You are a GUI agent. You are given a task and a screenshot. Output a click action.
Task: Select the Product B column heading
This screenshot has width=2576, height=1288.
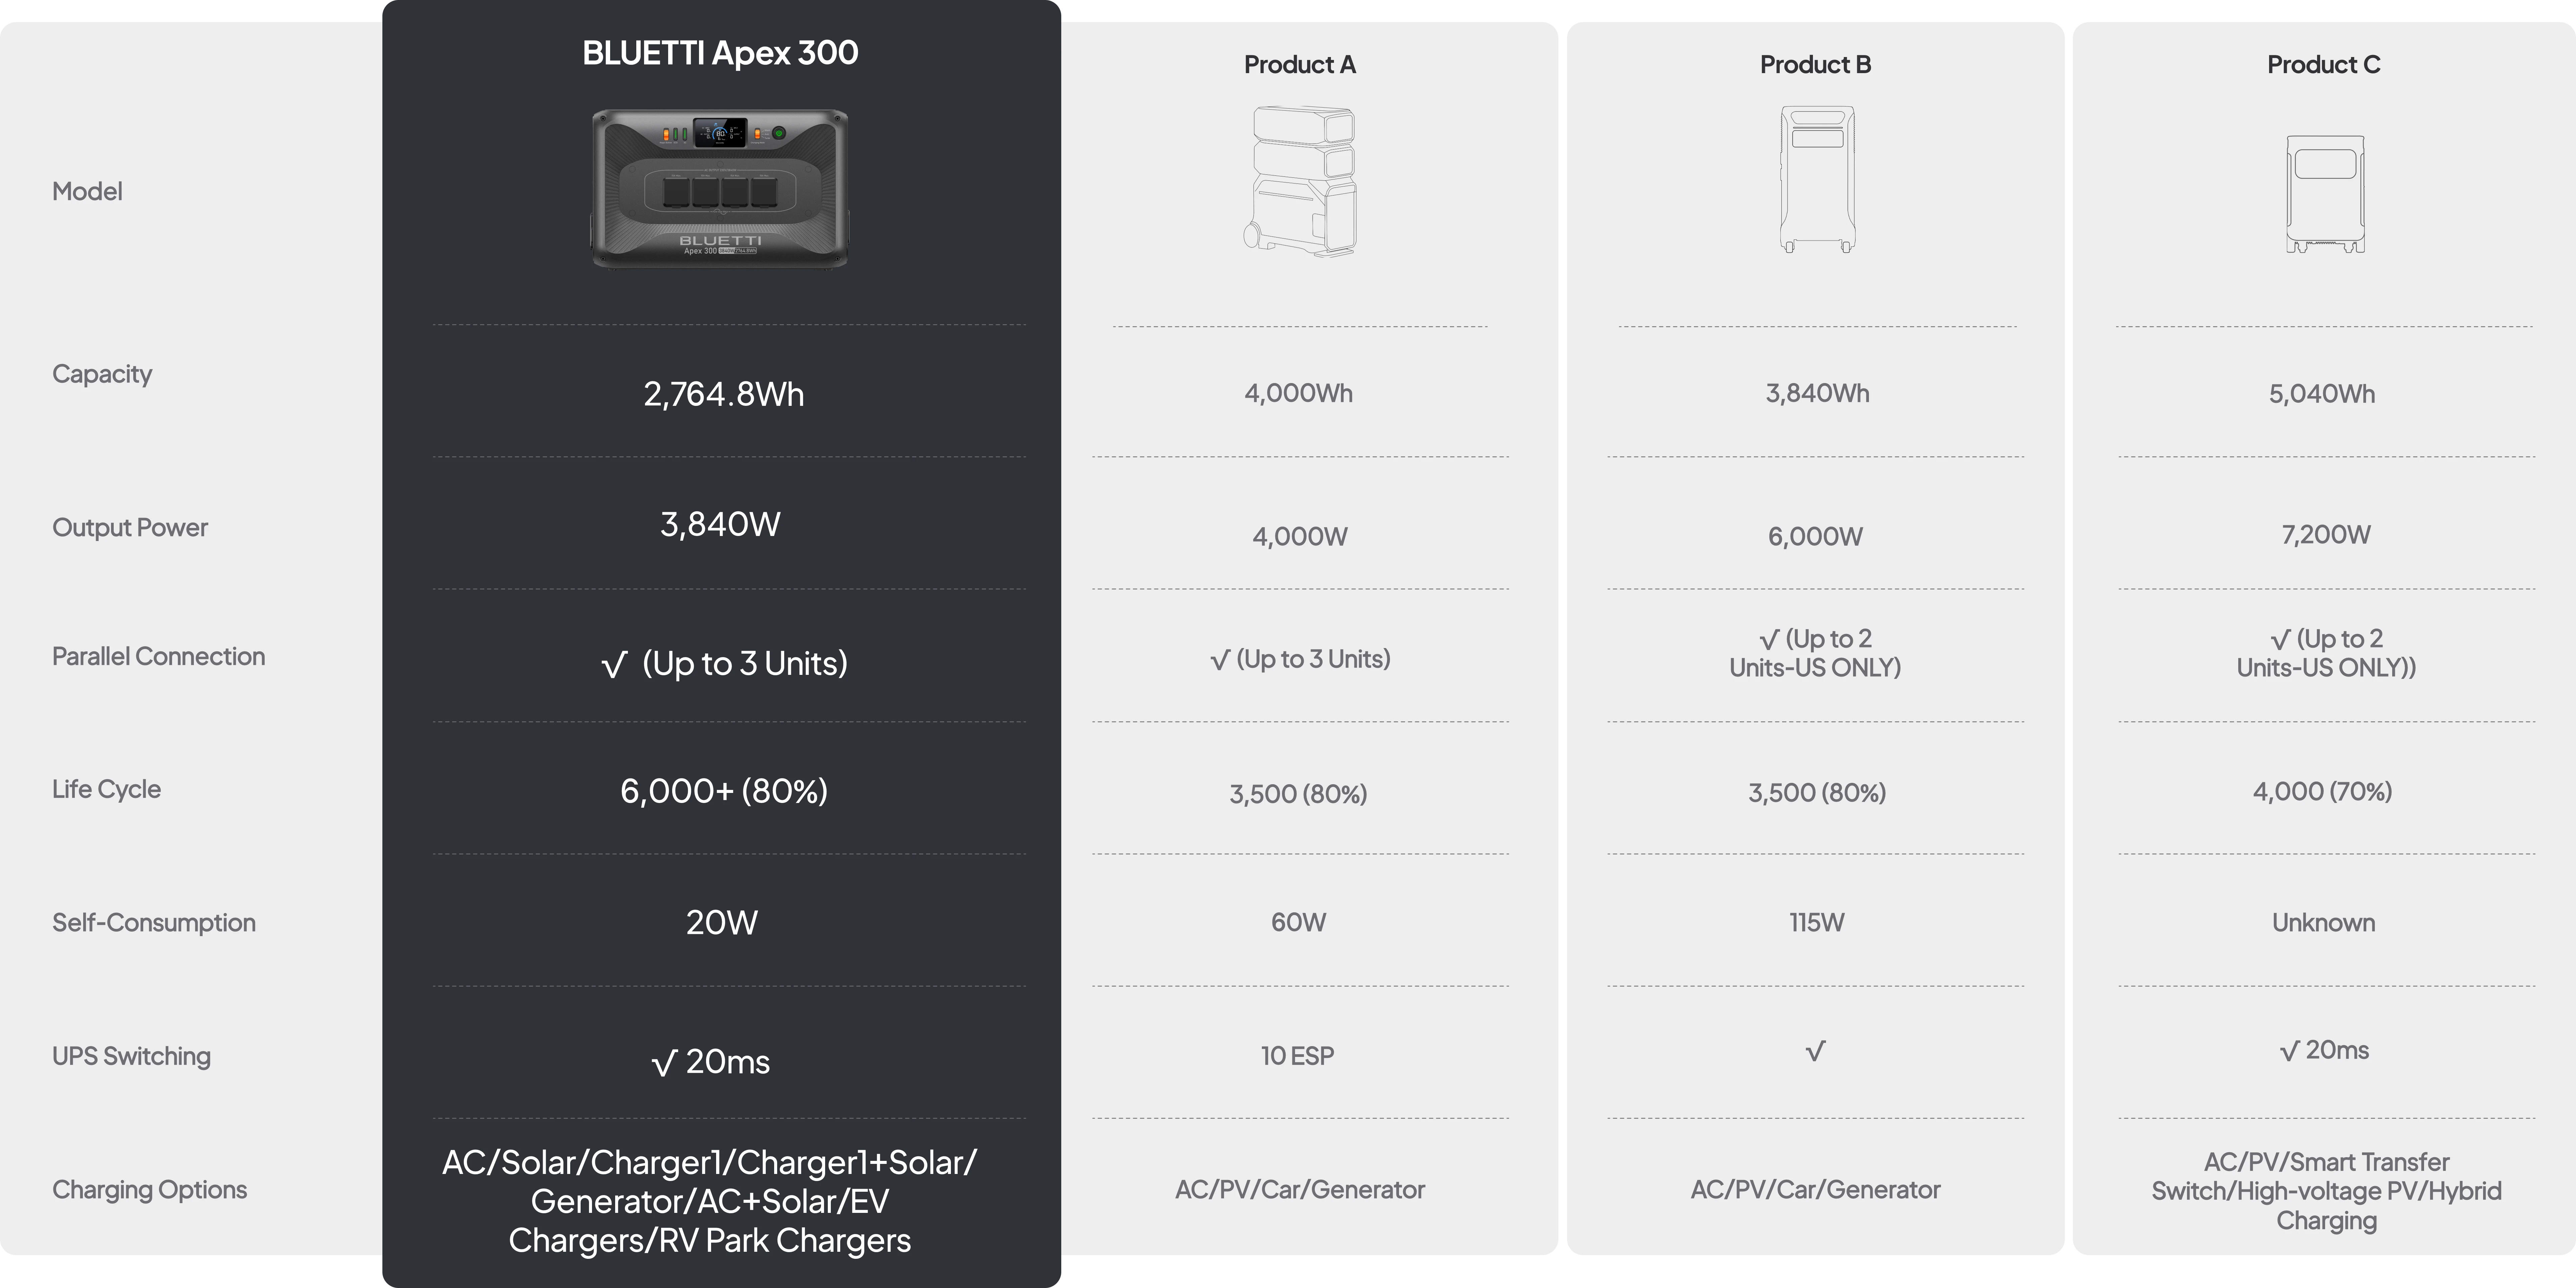1815,65
